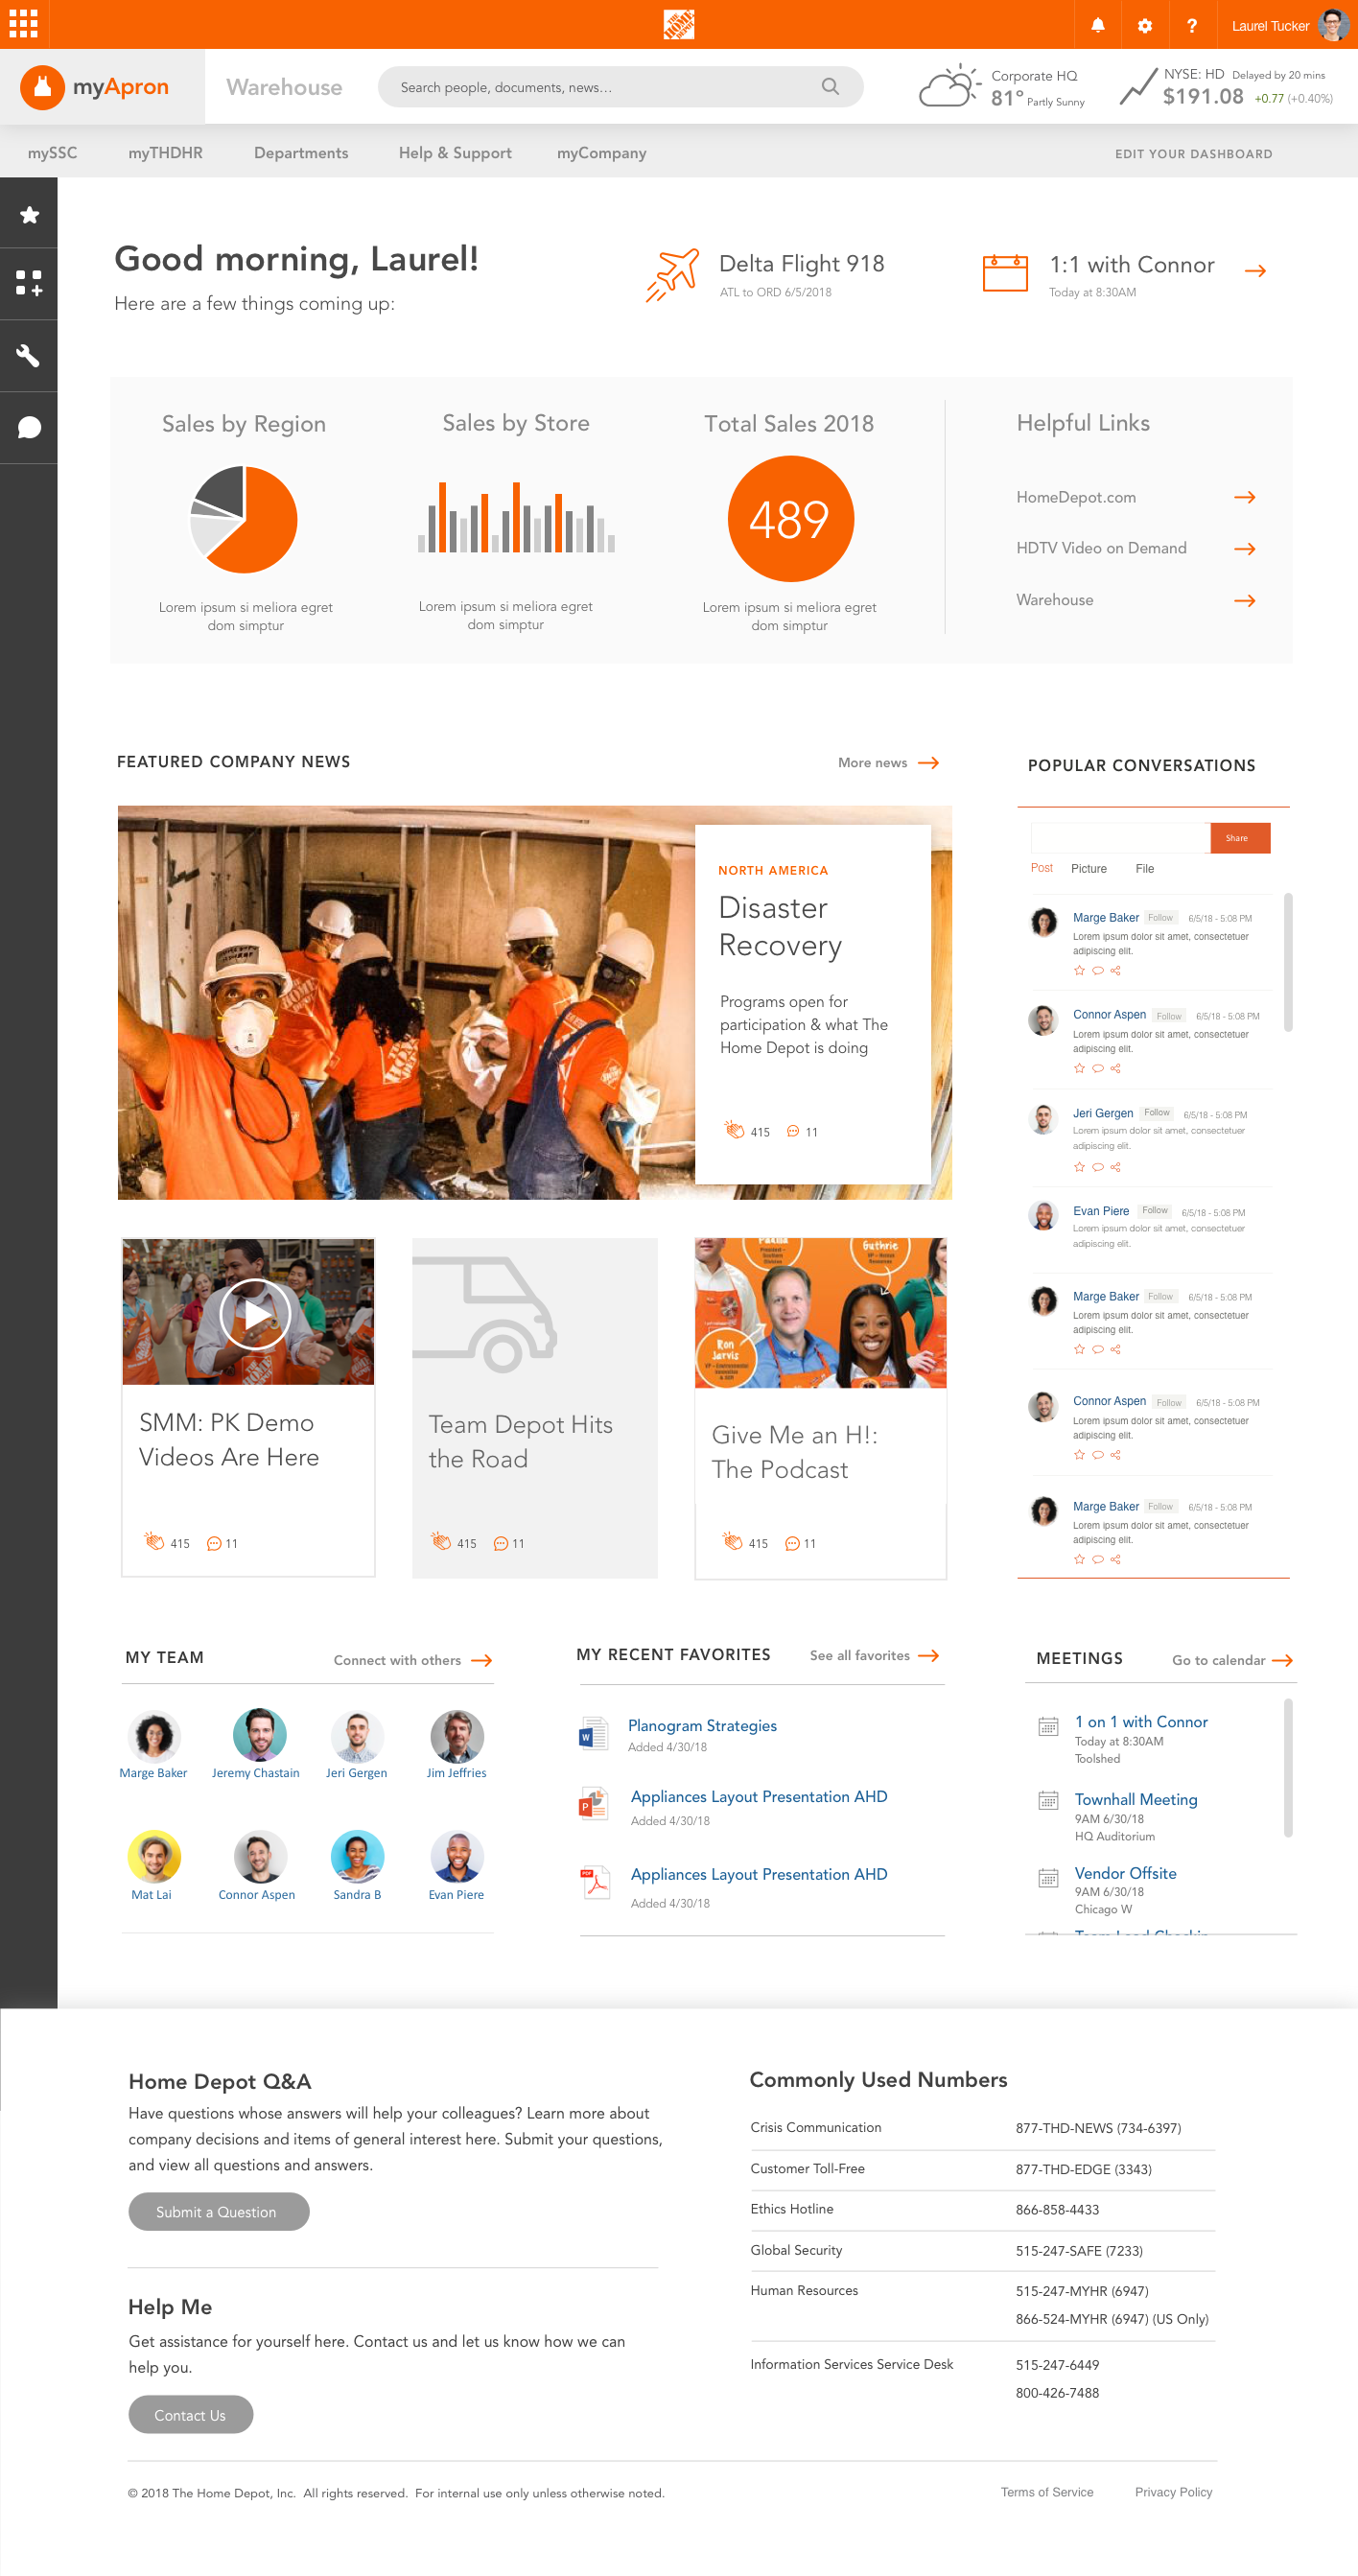
Task: Click the airplane icon for Delta Flight
Action: coord(672,274)
